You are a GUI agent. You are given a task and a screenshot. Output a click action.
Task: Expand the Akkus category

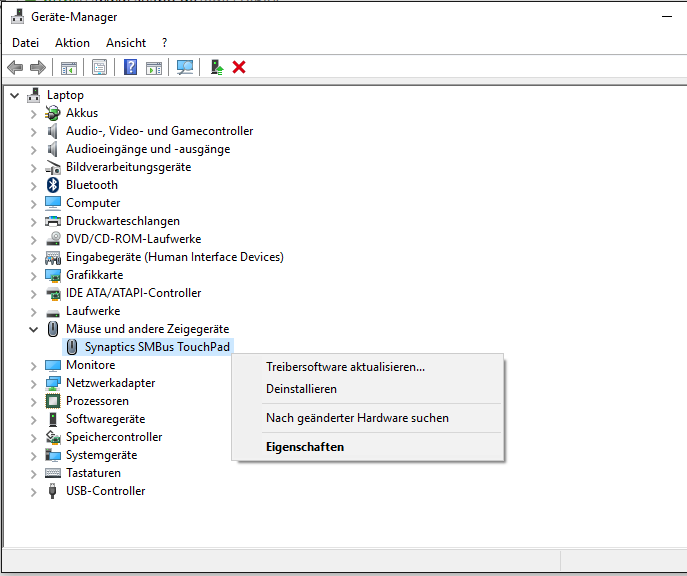(x=33, y=113)
